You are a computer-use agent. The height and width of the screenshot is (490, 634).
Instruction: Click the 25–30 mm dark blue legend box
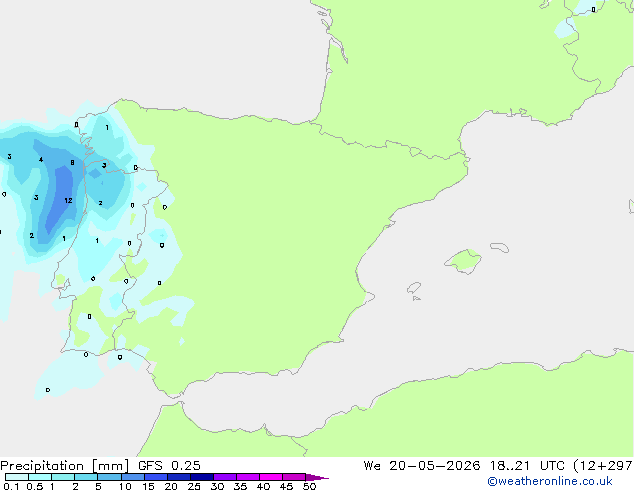[202, 477]
